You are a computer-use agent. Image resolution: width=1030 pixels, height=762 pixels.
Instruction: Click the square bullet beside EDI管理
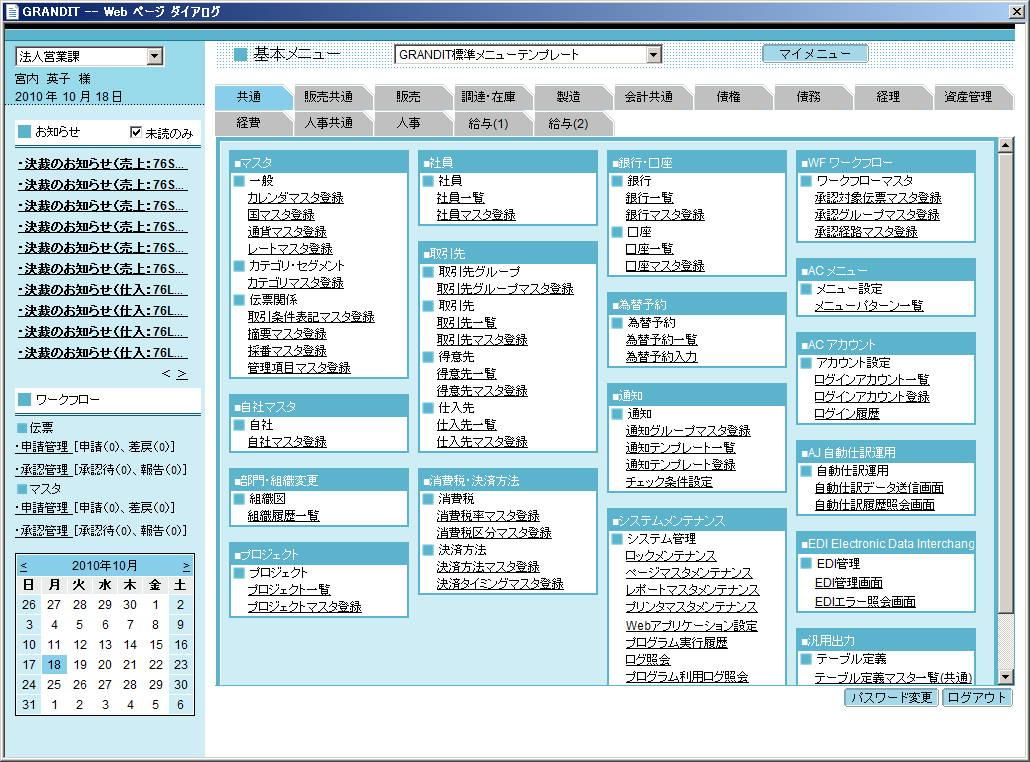(807, 564)
